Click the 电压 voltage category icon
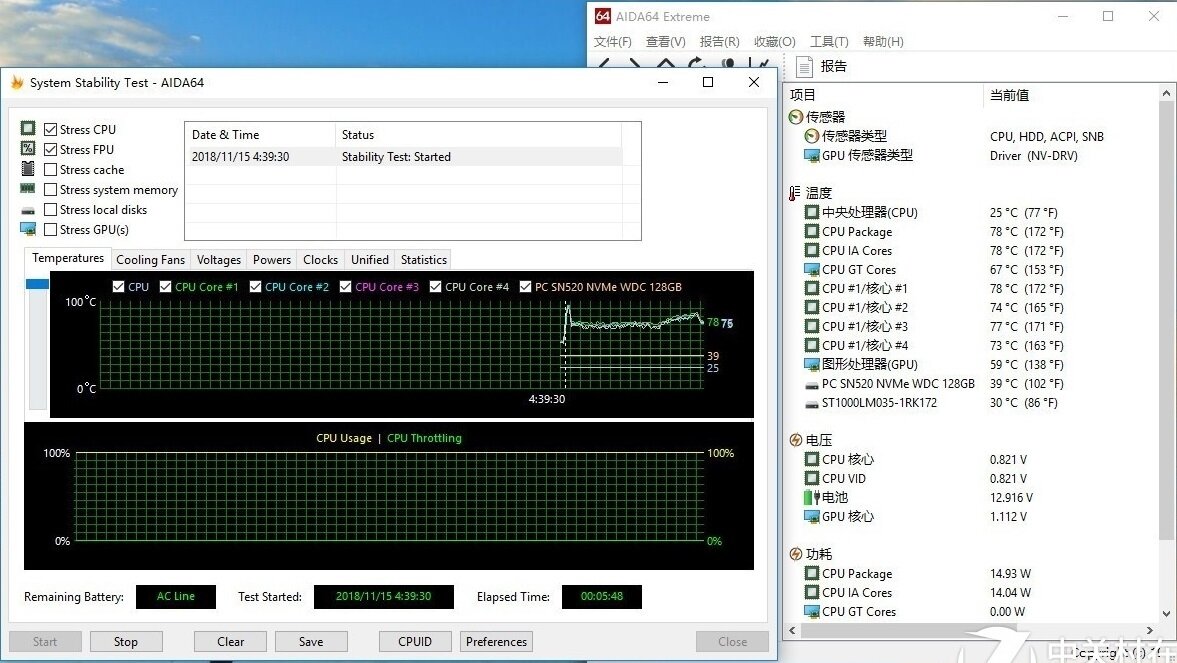Image resolution: width=1177 pixels, height=663 pixels. 796,440
